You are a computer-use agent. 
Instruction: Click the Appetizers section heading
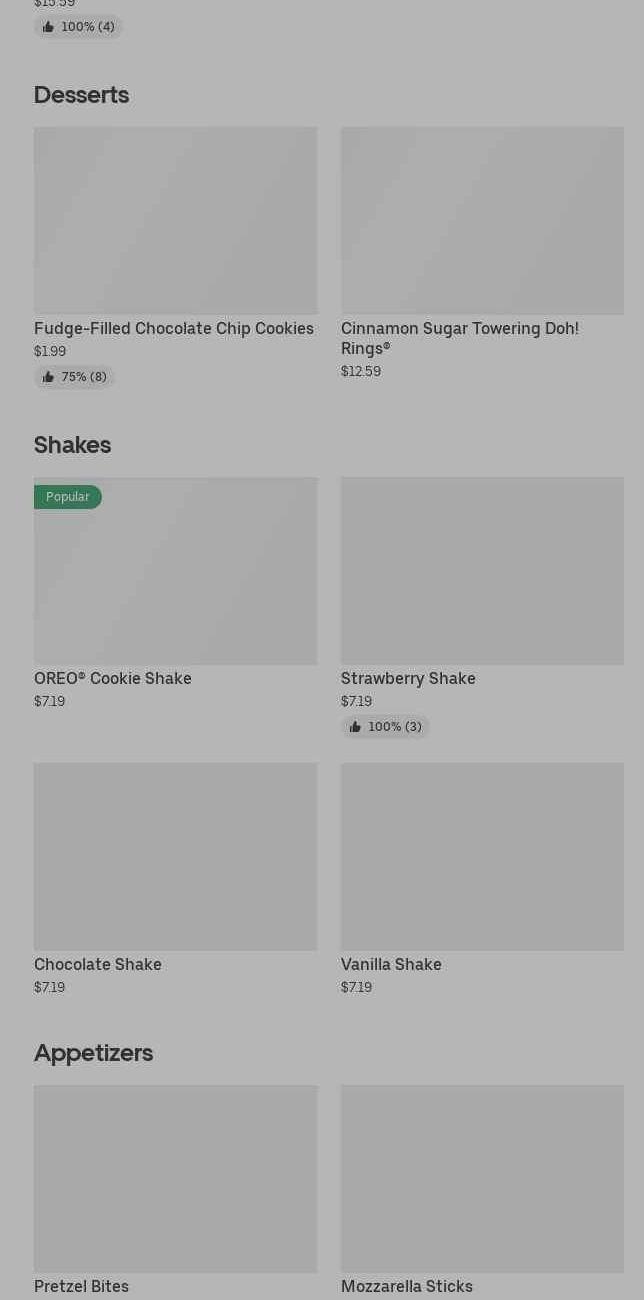click(x=93, y=1053)
